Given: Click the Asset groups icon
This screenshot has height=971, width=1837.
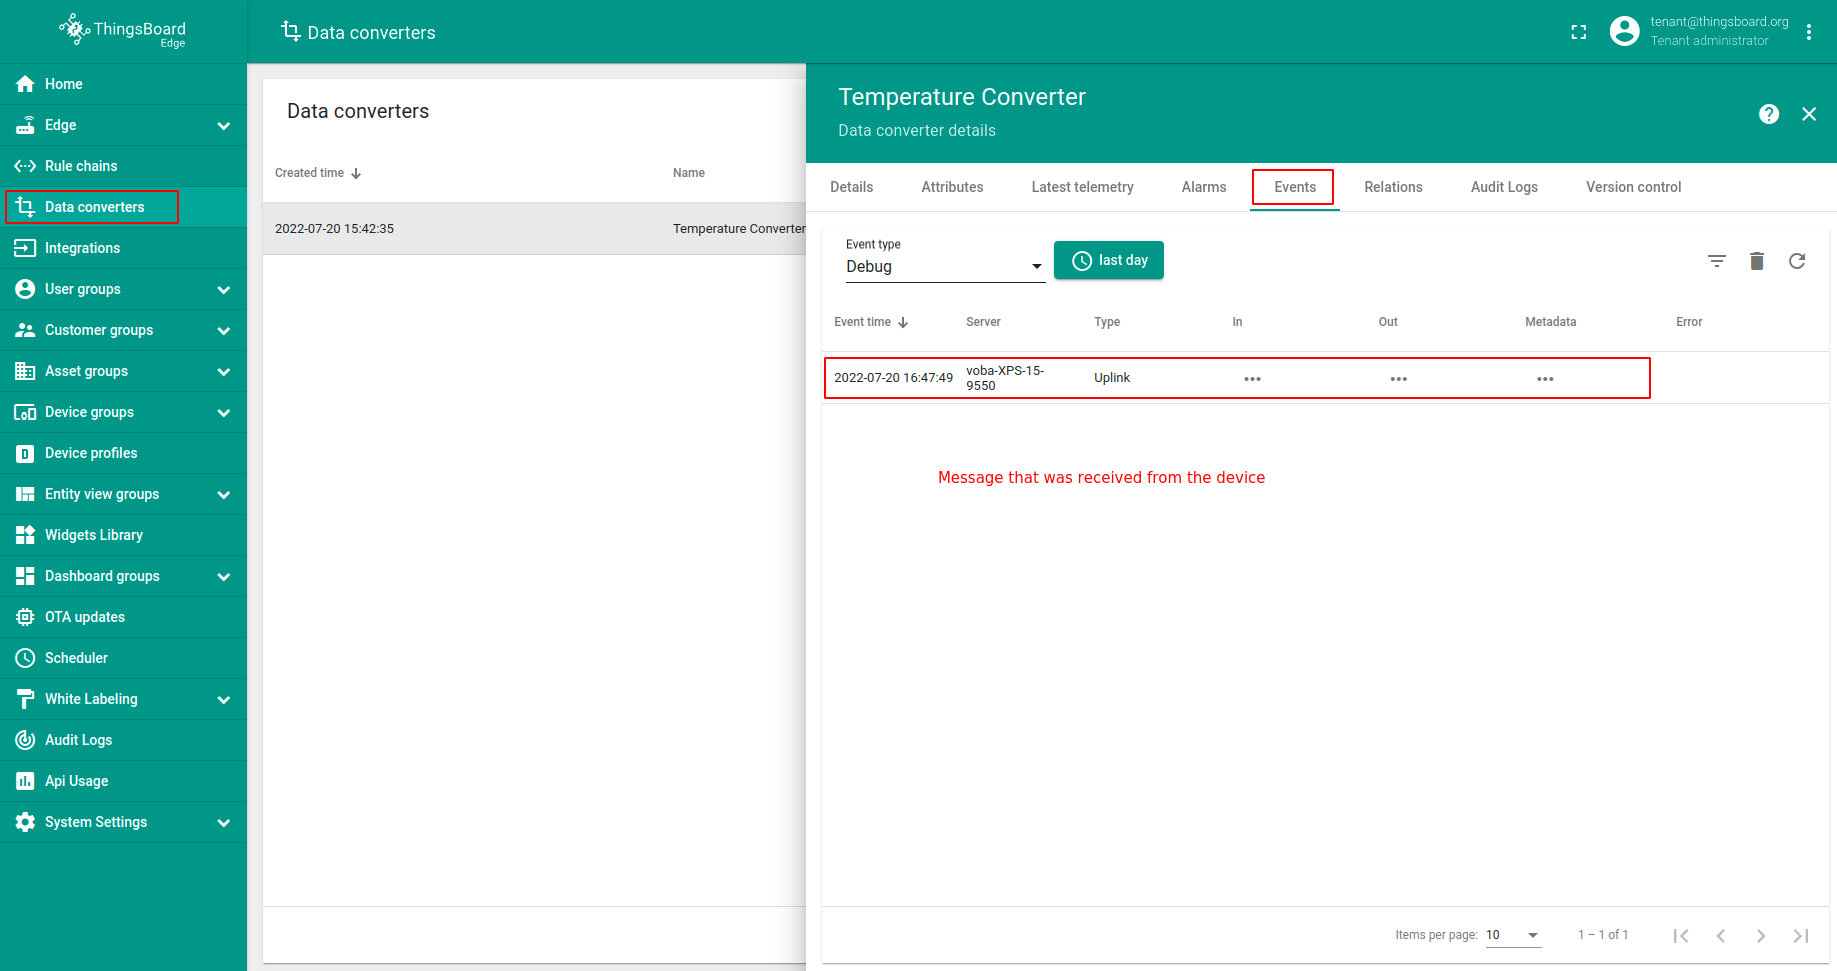Looking at the screenshot, I should click(x=25, y=371).
